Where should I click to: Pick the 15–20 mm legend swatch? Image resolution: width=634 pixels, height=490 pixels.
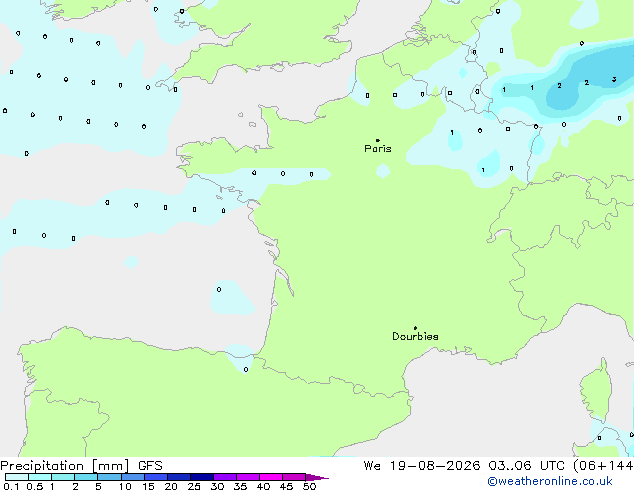click(156, 477)
